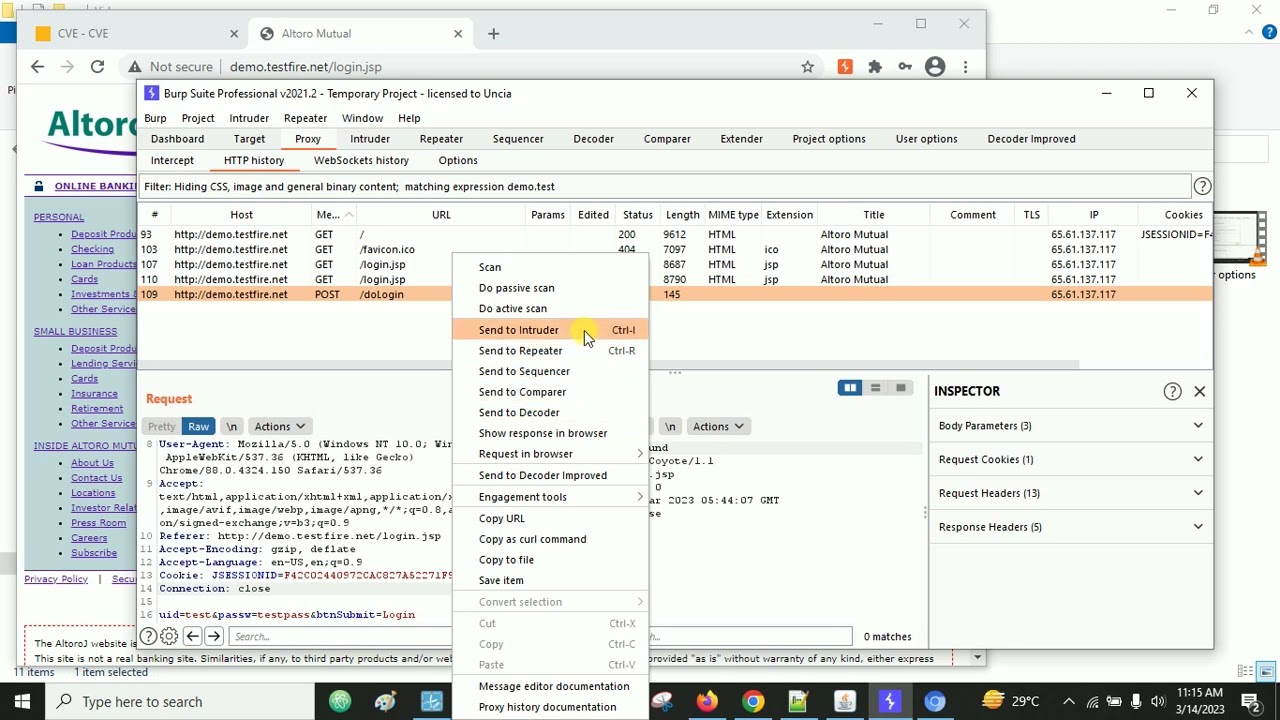Switch request view to Raw

click(198, 426)
